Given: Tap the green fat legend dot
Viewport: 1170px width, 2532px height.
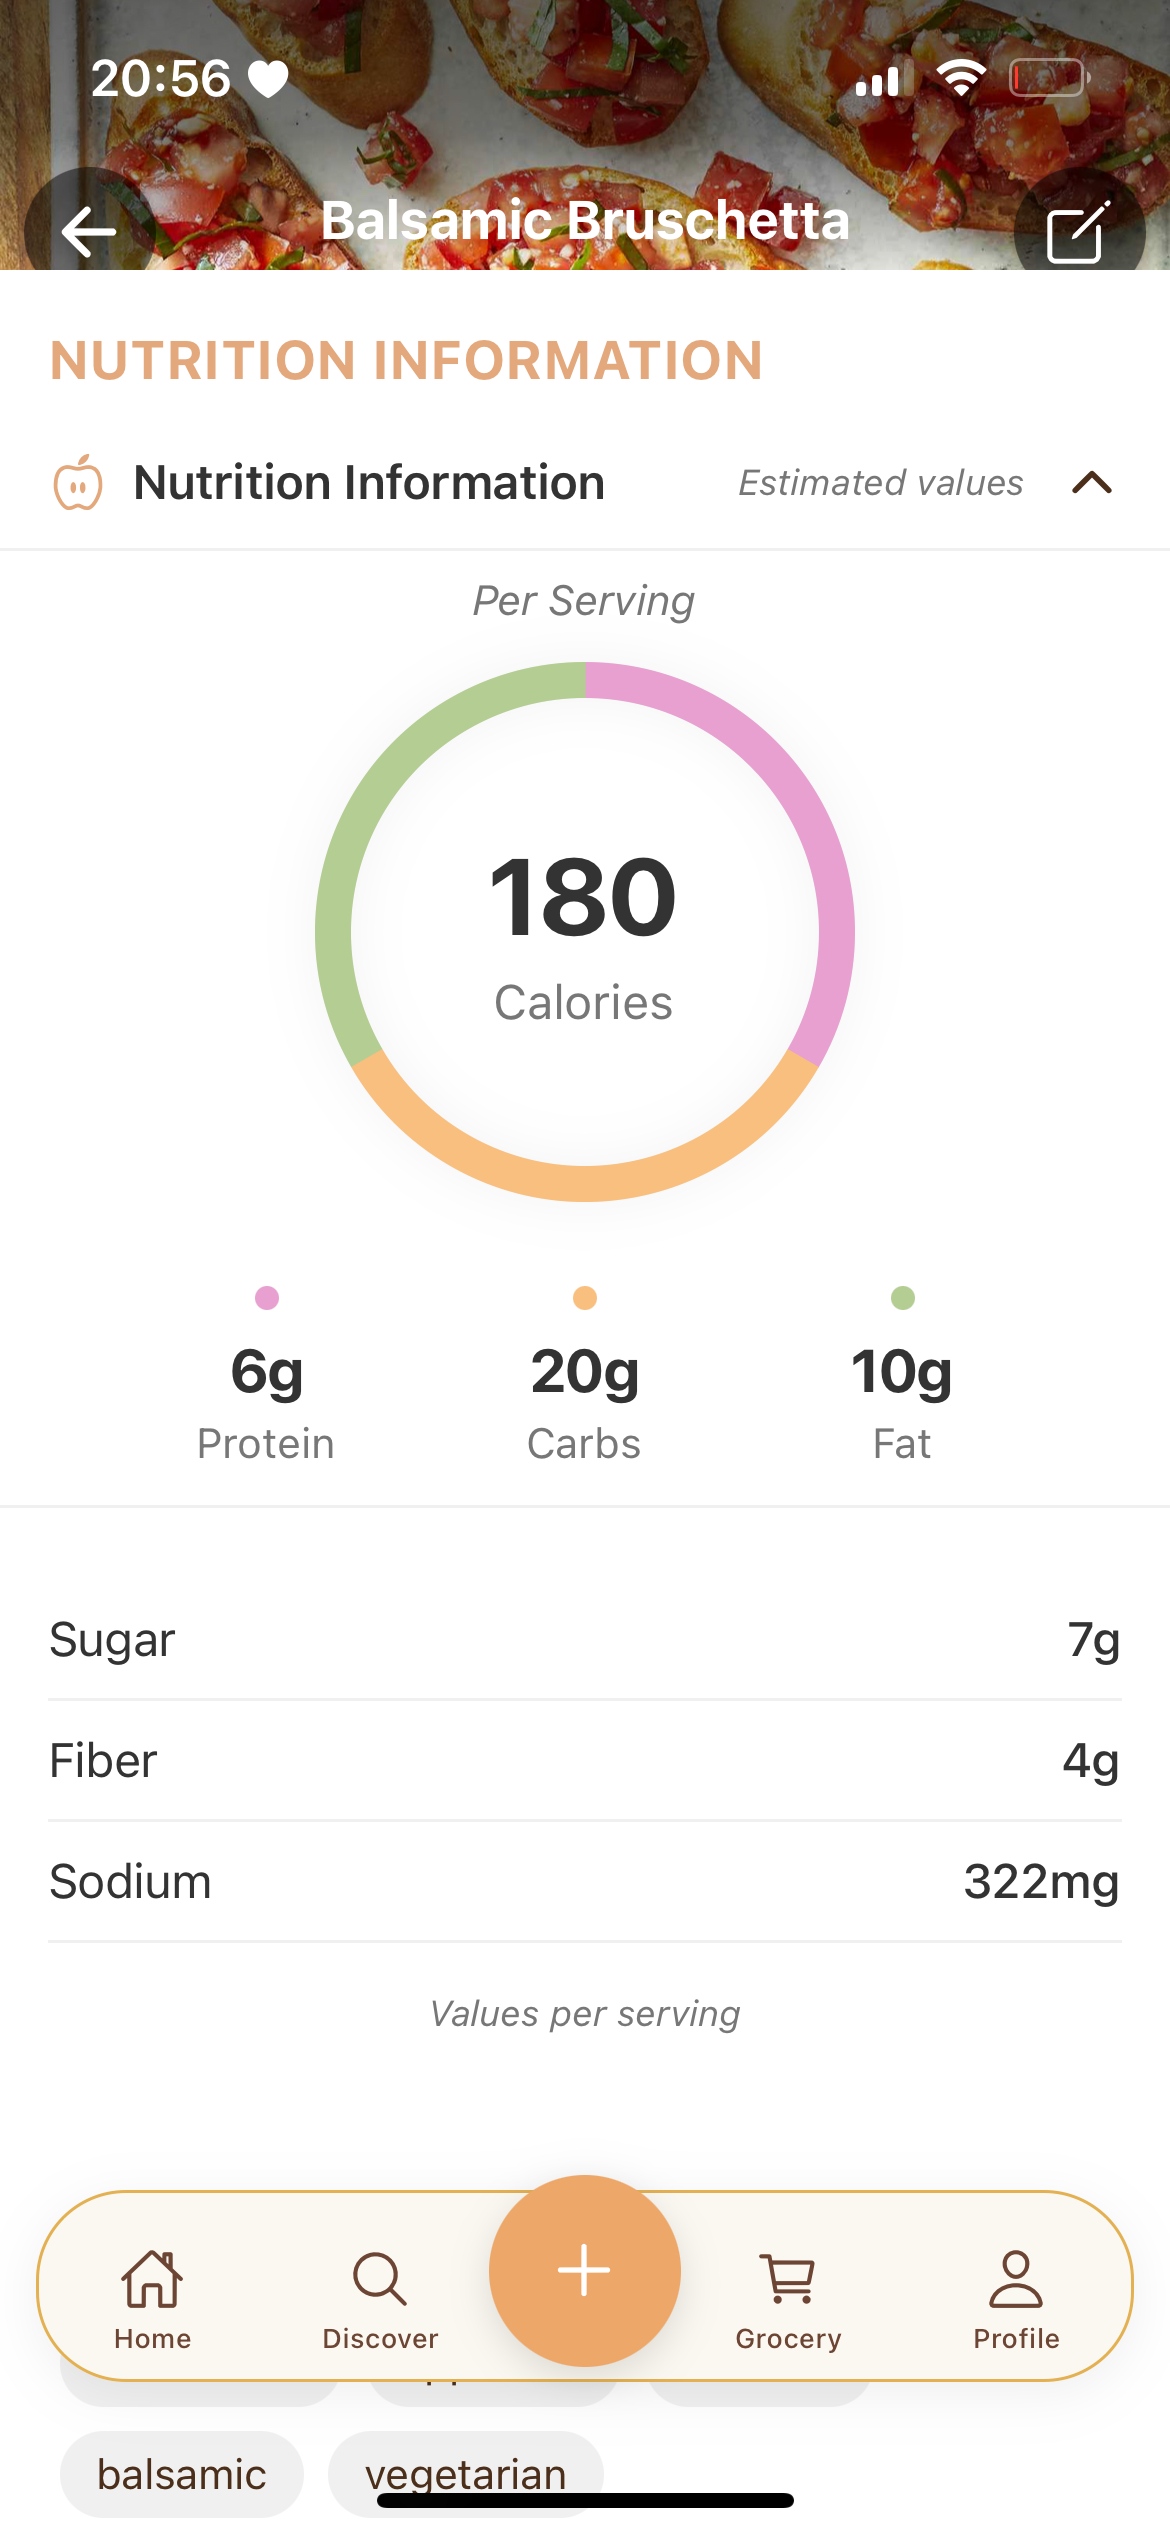Looking at the screenshot, I should pyautogui.click(x=903, y=1298).
